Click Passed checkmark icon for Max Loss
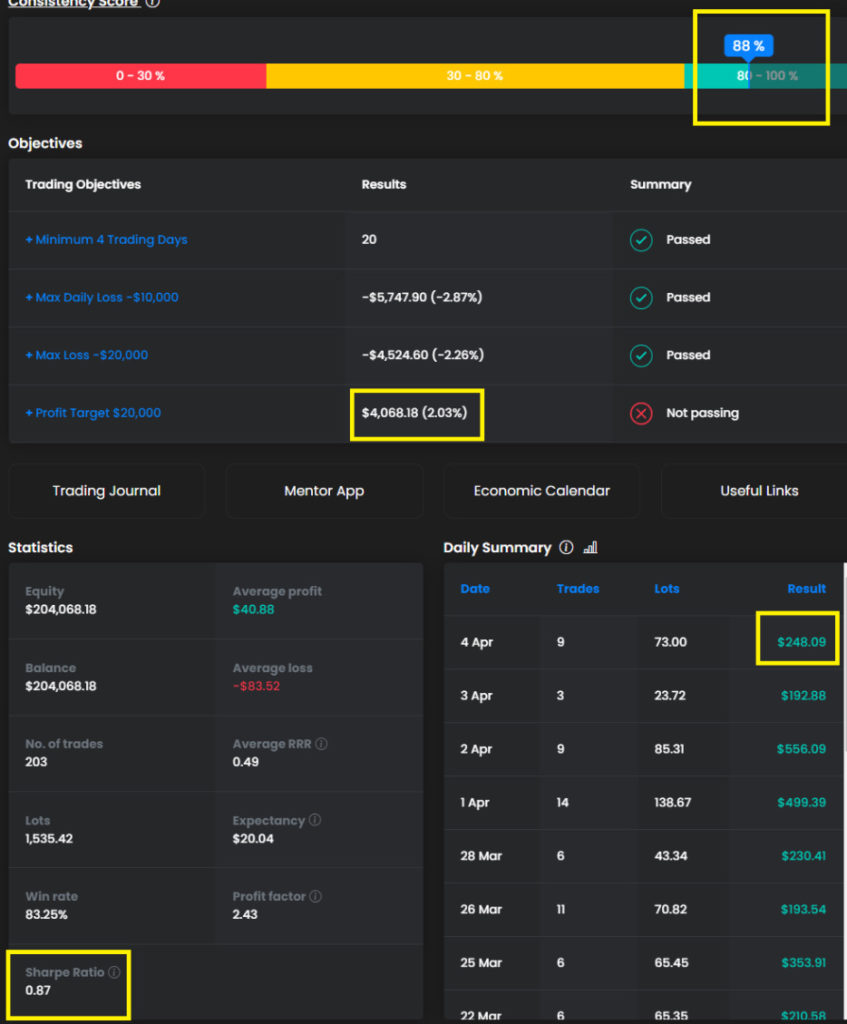The height and width of the screenshot is (1024, 847). click(641, 355)
